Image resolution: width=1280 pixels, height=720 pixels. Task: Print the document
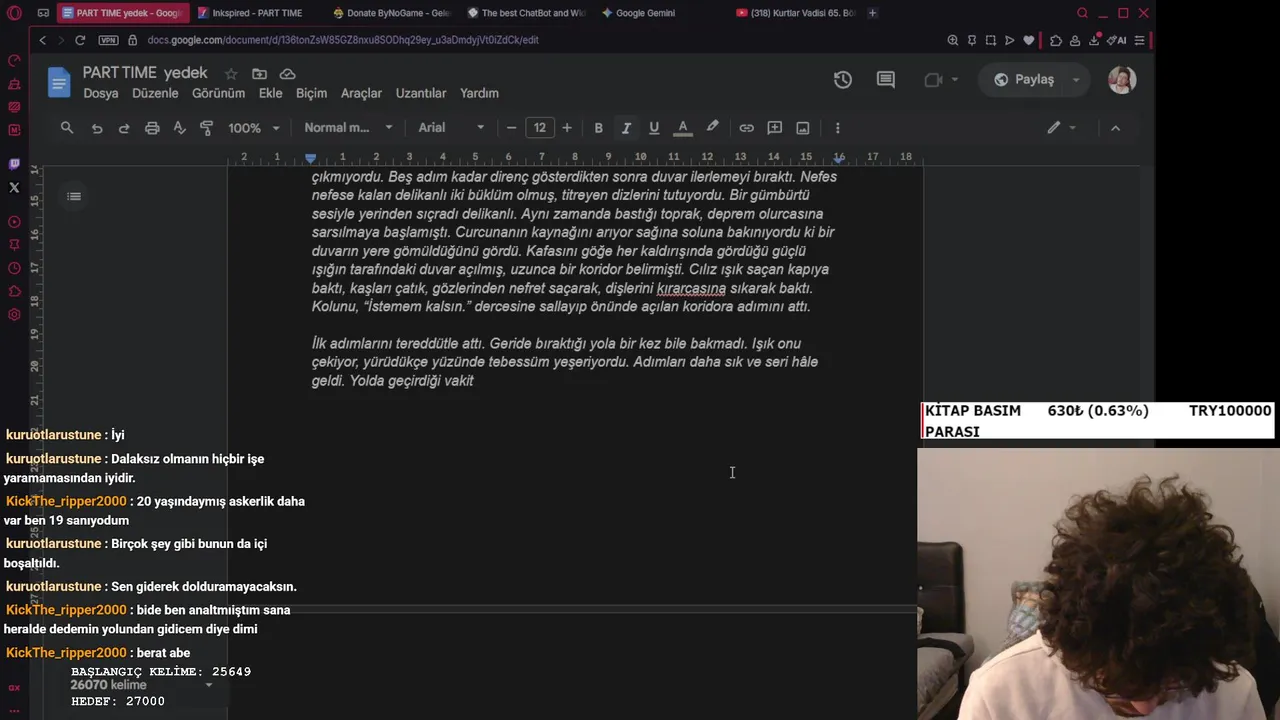coord(152,128)
